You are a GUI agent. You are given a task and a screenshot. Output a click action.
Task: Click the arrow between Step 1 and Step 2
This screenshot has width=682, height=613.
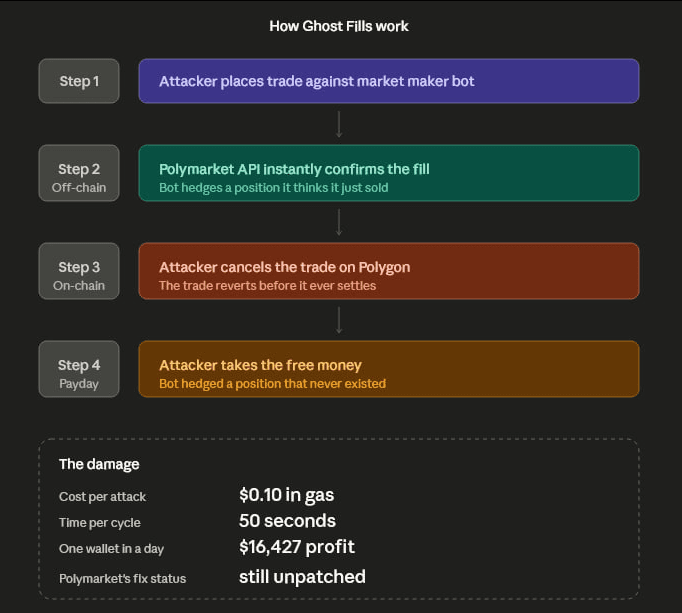pos(340,124)
